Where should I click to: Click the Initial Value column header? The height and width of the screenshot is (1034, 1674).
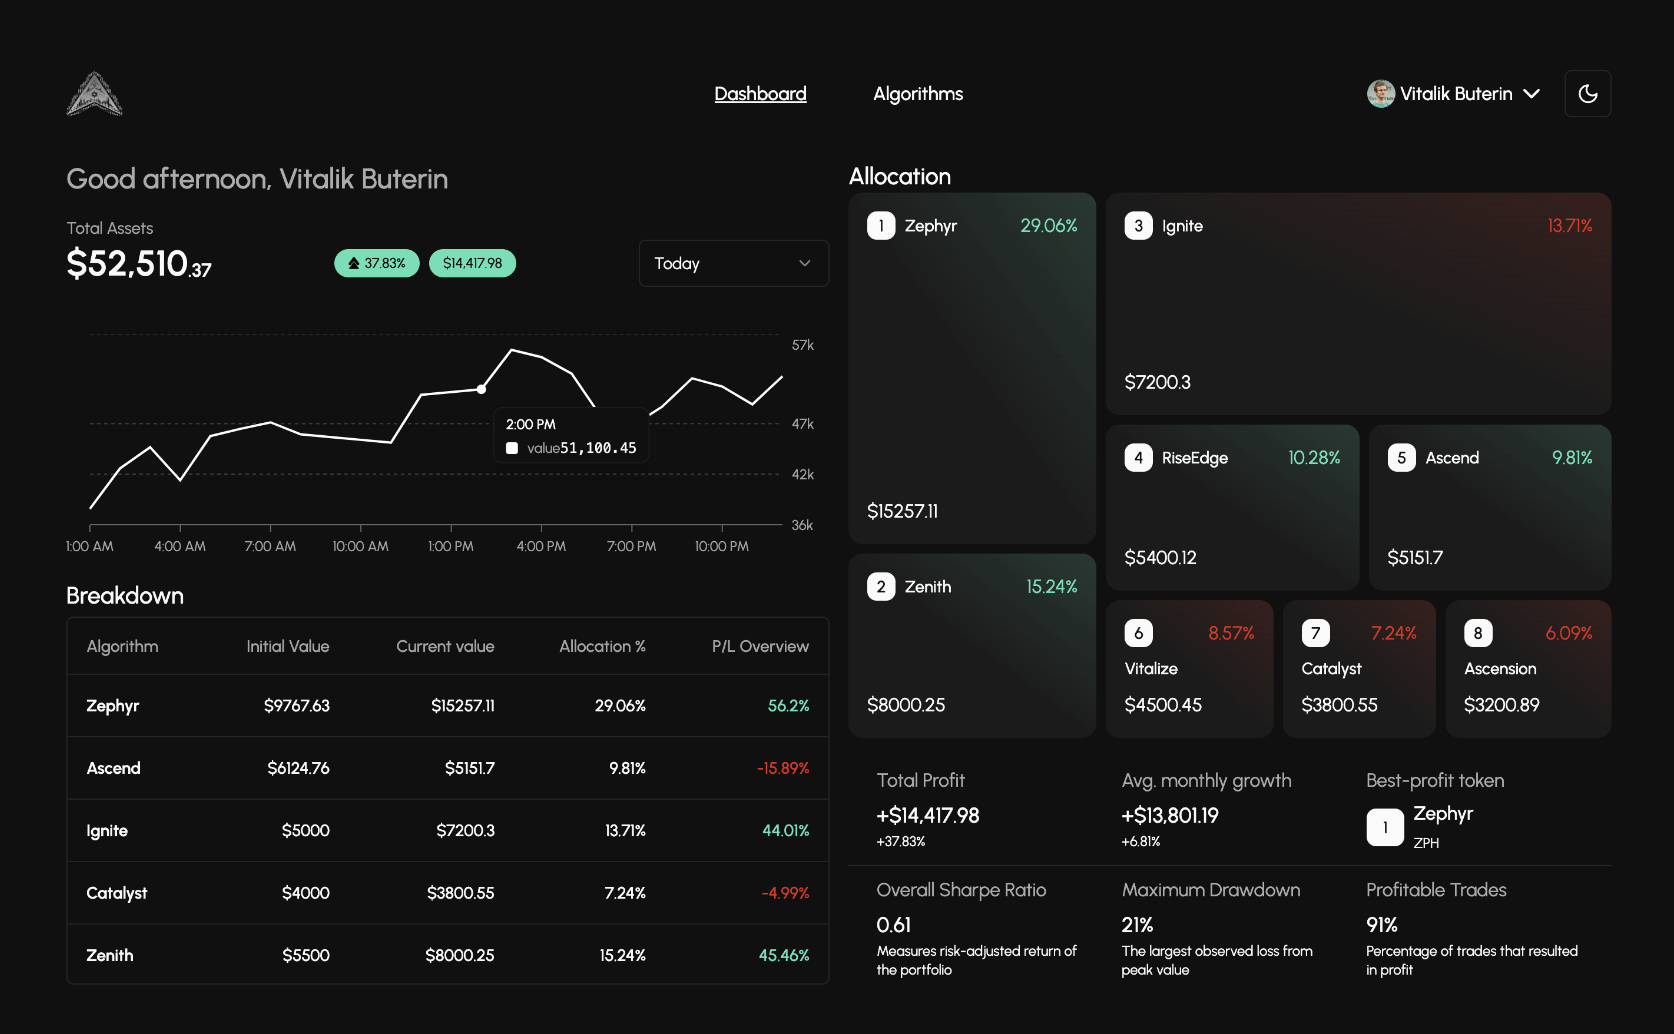[x=288, y=646]
